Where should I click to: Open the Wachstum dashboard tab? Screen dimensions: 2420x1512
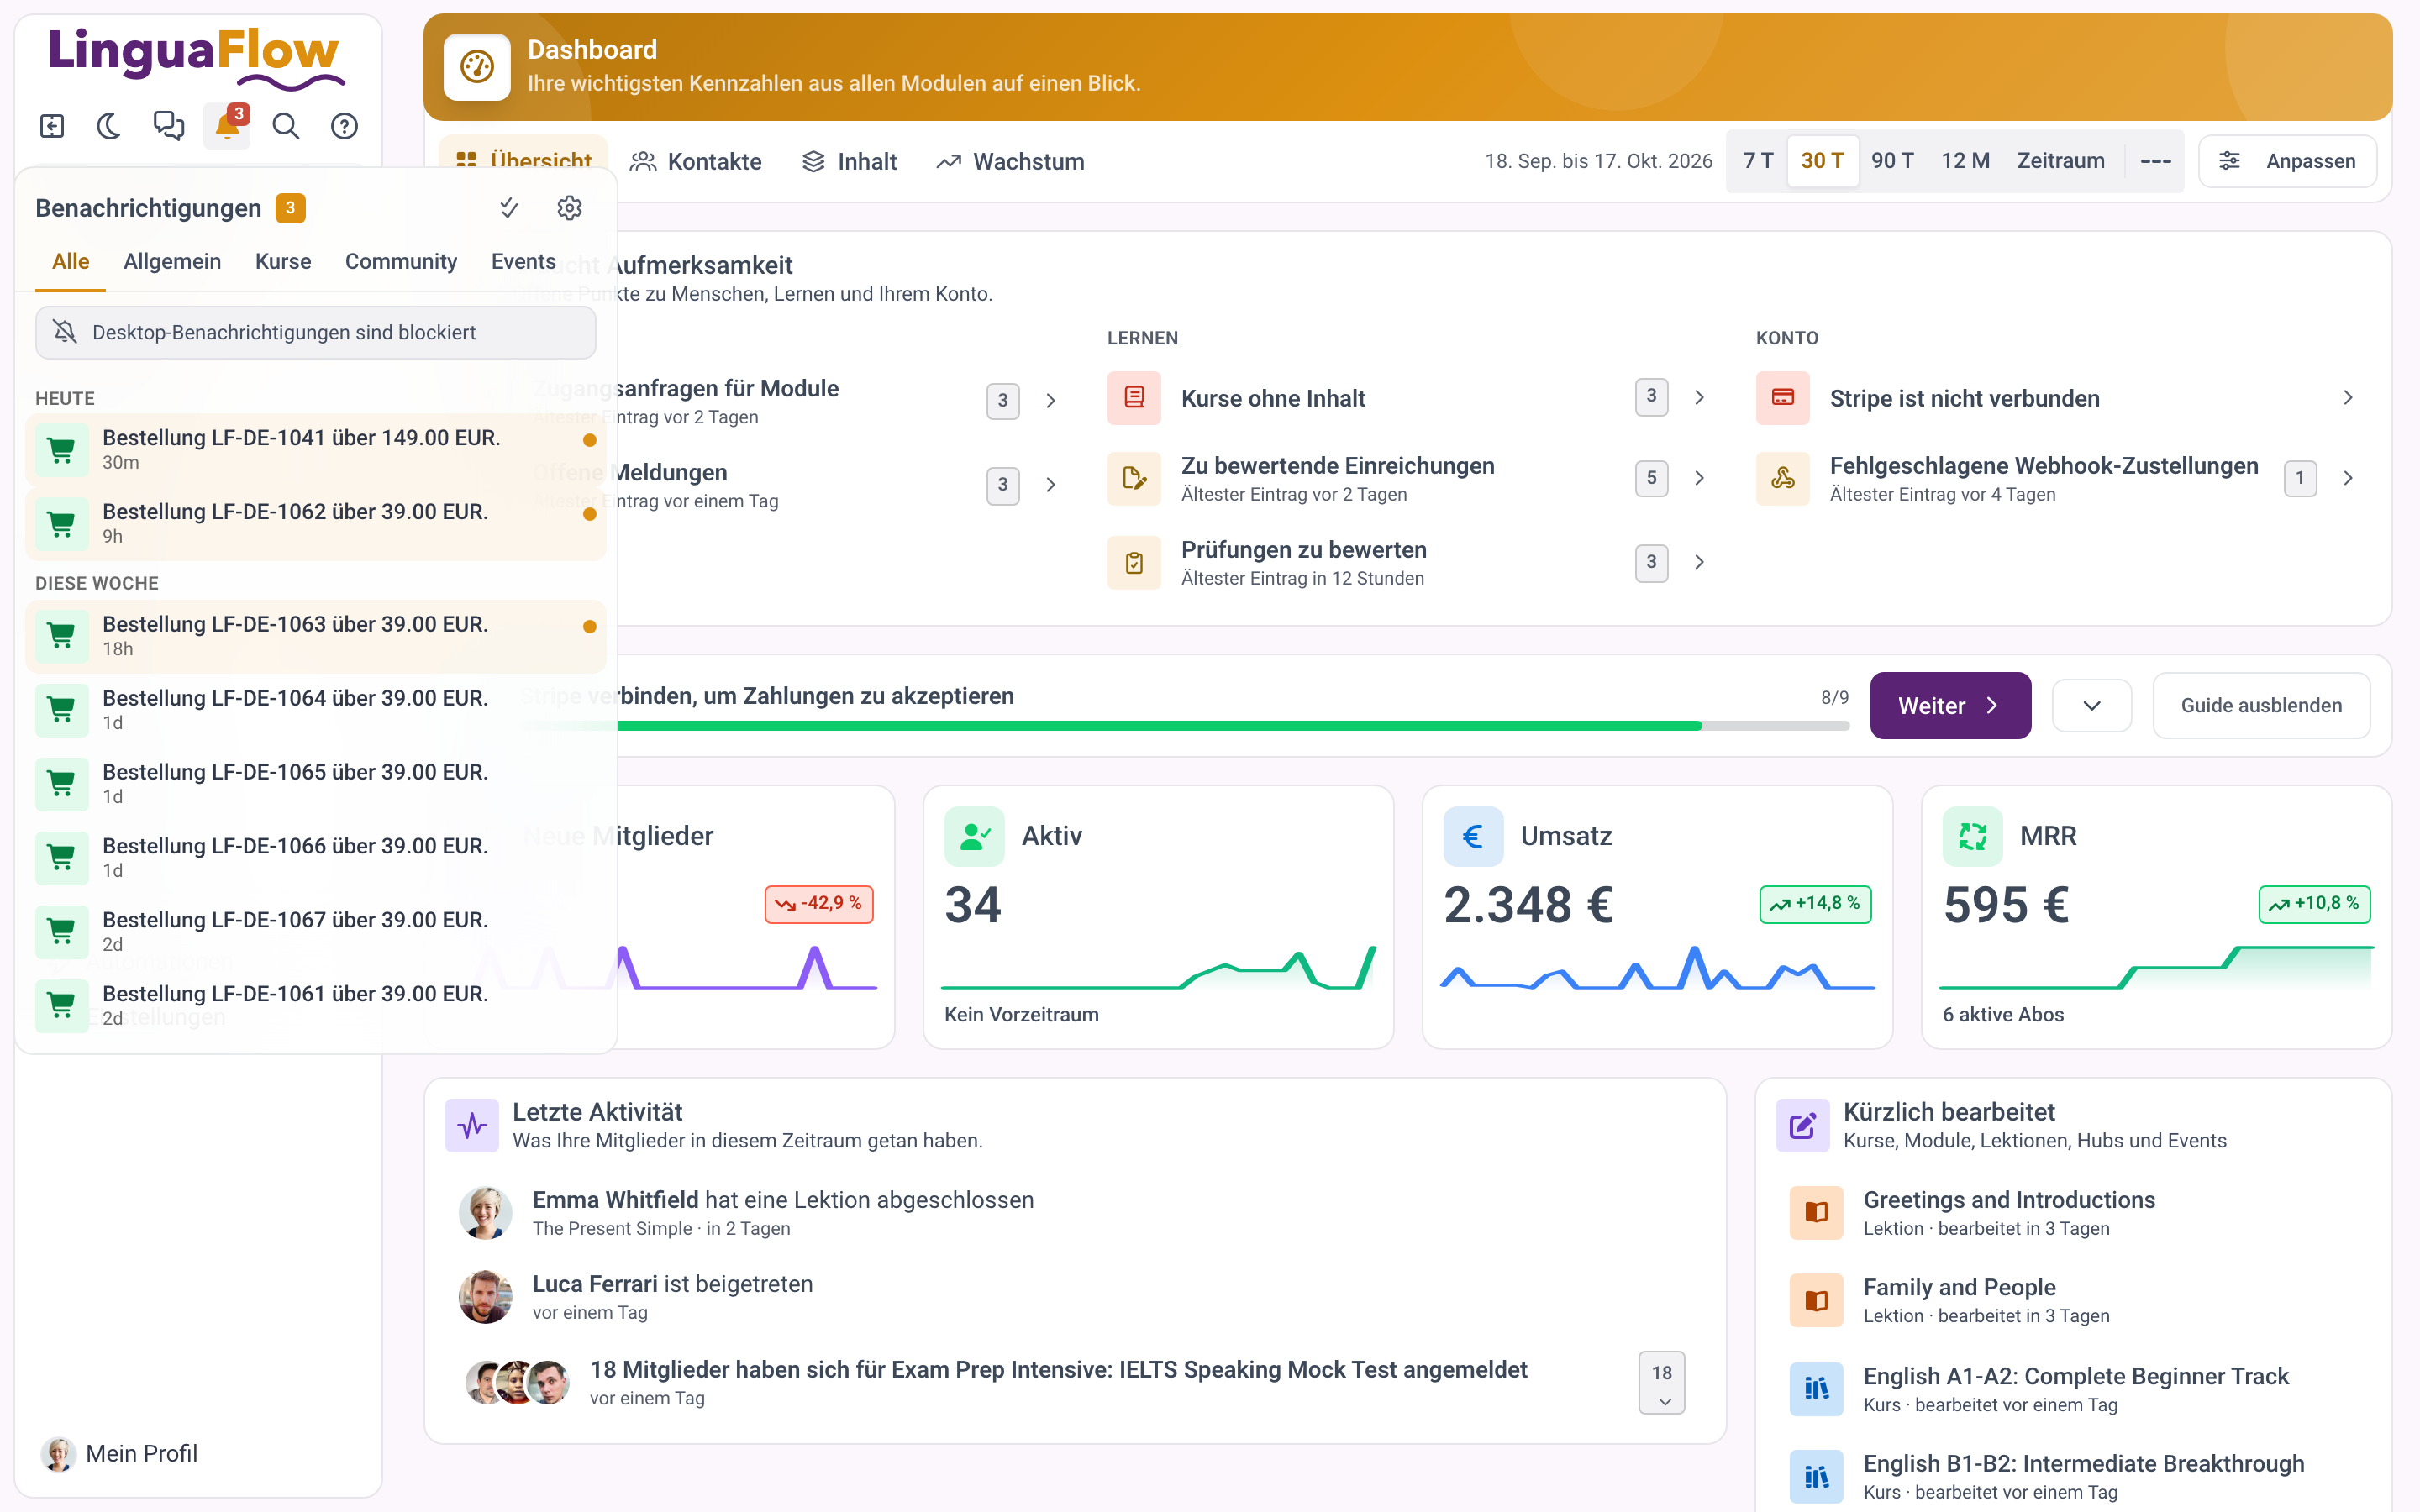(x=1011, y=162)
